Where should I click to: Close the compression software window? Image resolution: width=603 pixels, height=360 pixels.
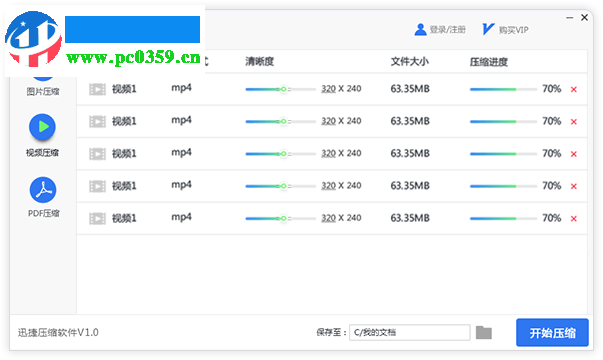(x=585, y=17)
